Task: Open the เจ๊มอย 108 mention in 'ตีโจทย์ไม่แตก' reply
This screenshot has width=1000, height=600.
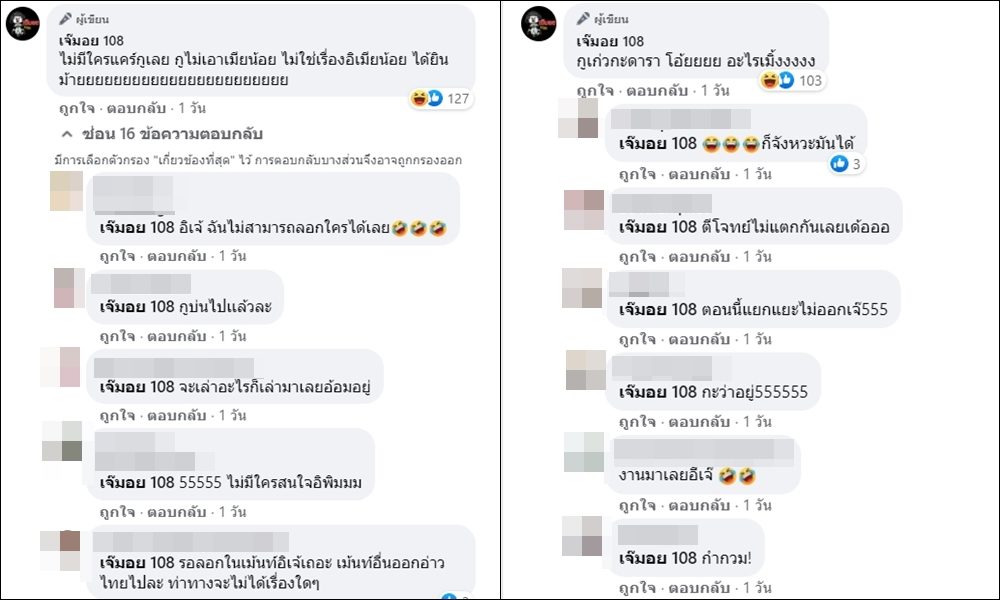Action: pyautogui.click(x=658, y=226)
